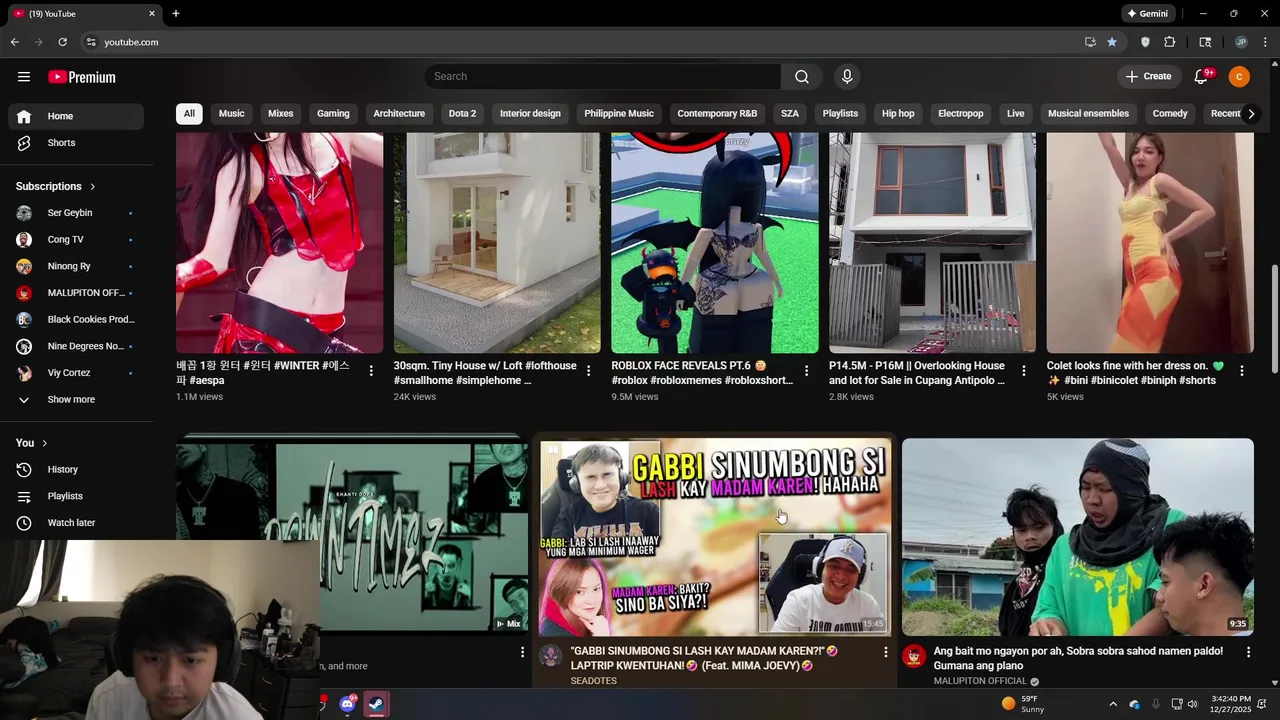Open Steam from the taskbar
The image size is (1280, 720).
point(376,704)
